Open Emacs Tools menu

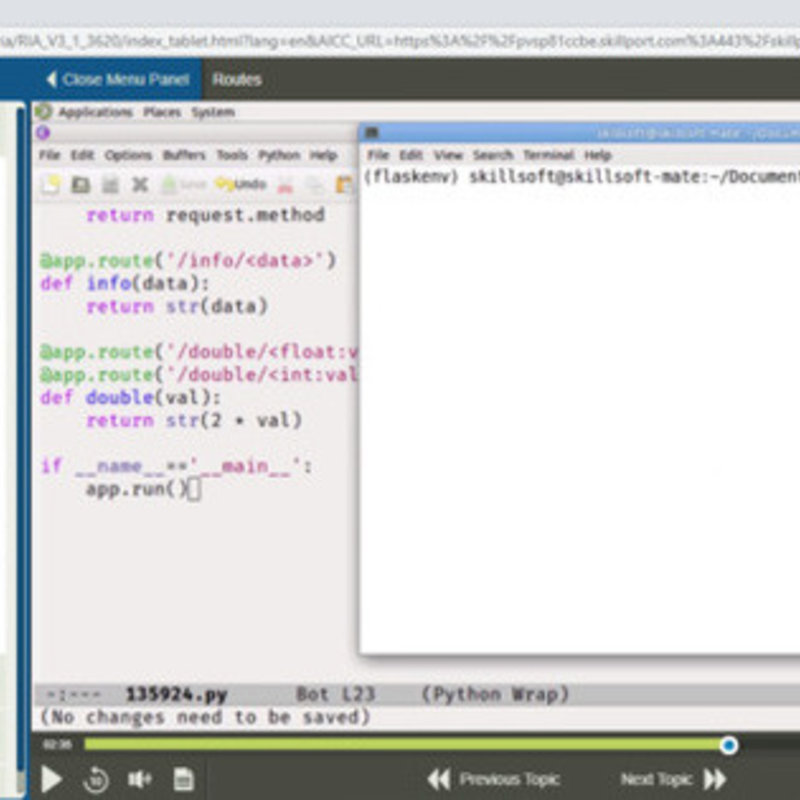(x=232, y=155)
